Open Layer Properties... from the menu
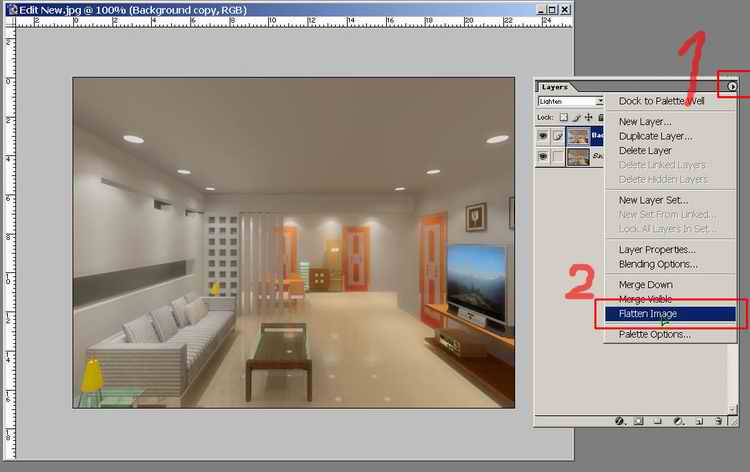This screenshot has width=750, height=472. point(657,250)
